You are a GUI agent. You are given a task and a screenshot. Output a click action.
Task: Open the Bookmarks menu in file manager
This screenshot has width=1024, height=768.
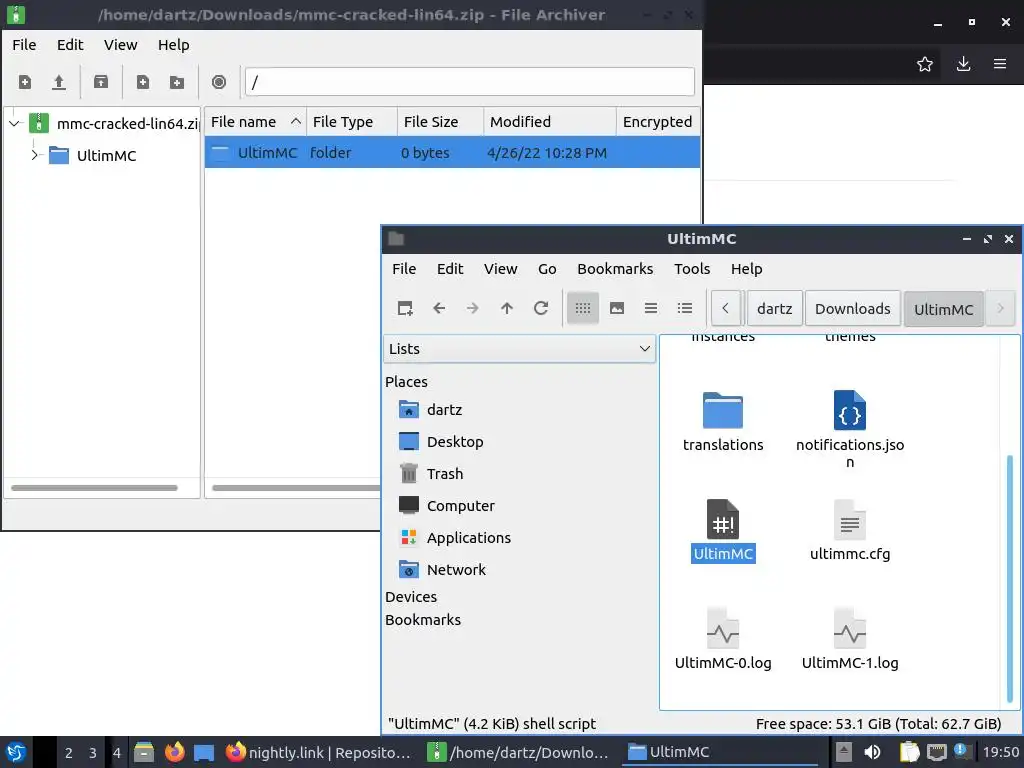(615, 269)
